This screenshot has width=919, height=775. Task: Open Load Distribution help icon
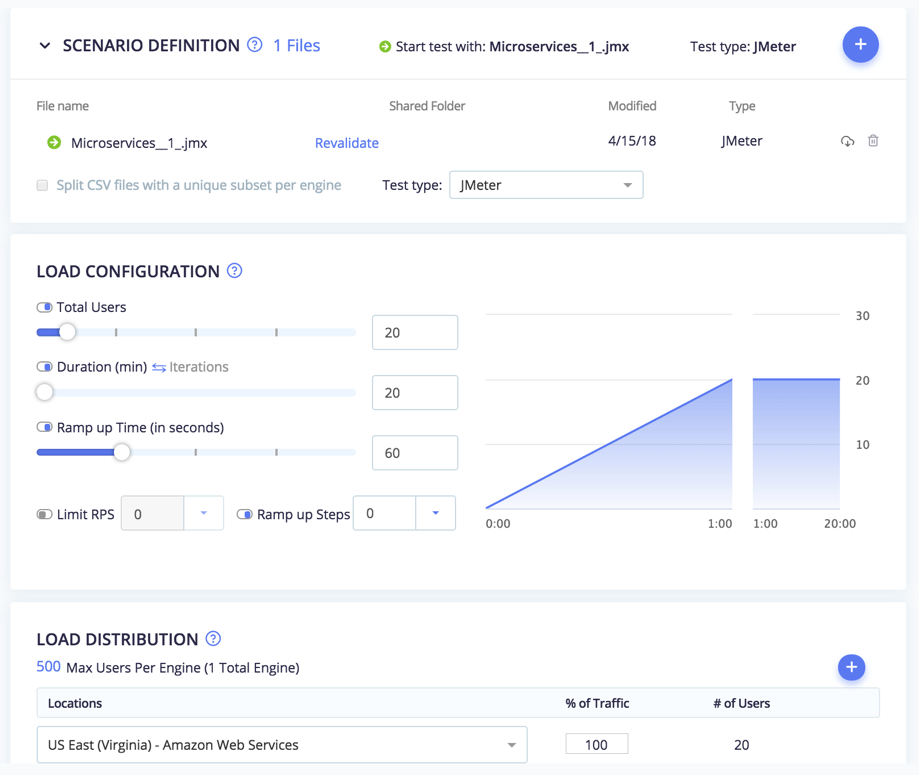point(213,638)
